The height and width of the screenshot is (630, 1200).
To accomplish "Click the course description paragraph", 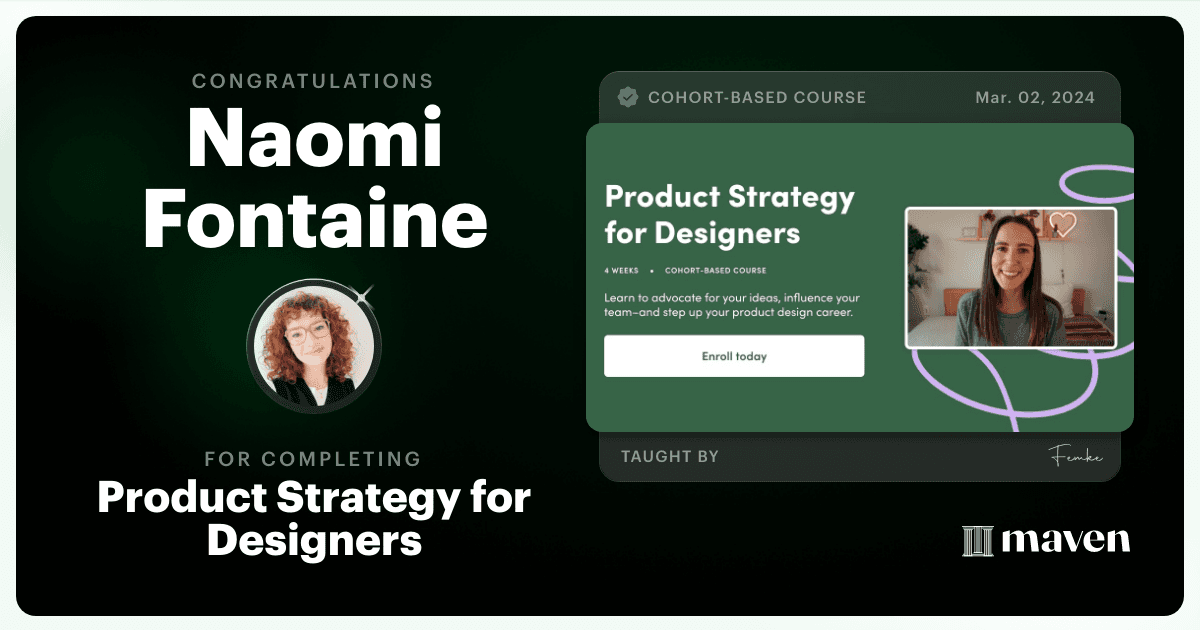I will [732, 305].
